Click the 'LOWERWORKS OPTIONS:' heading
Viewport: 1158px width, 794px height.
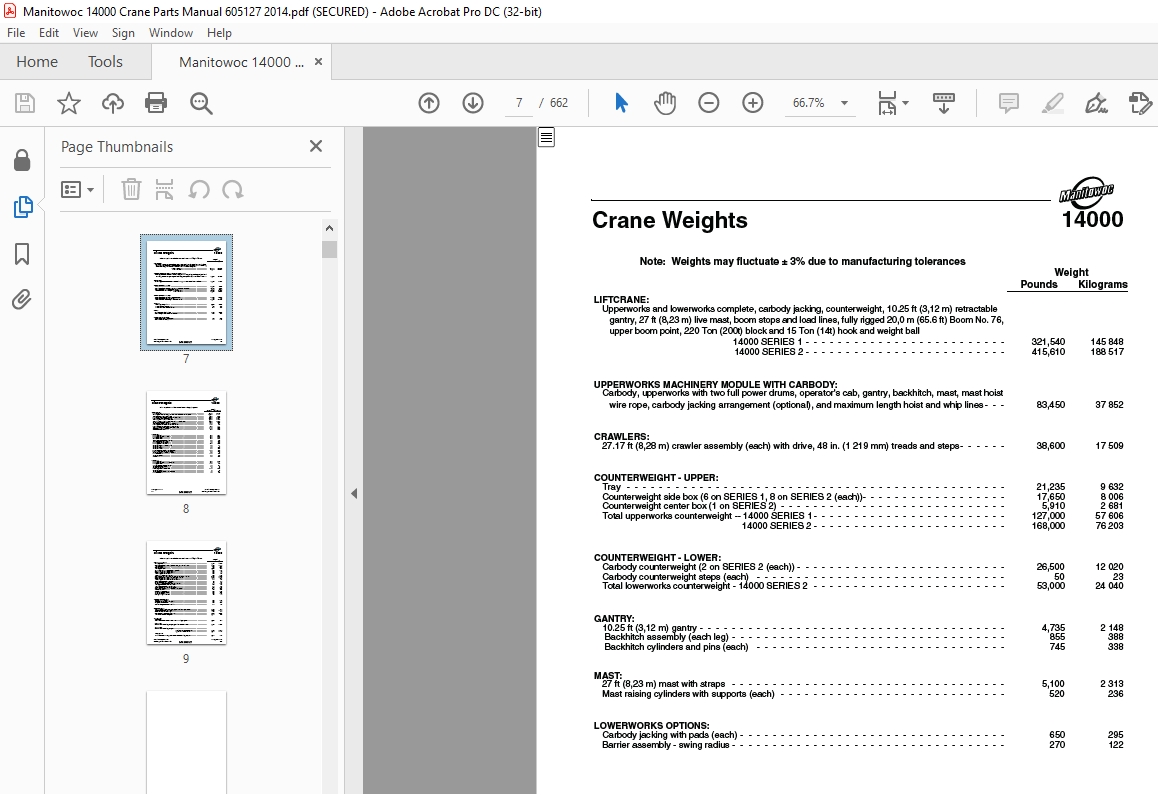[651, 725]
